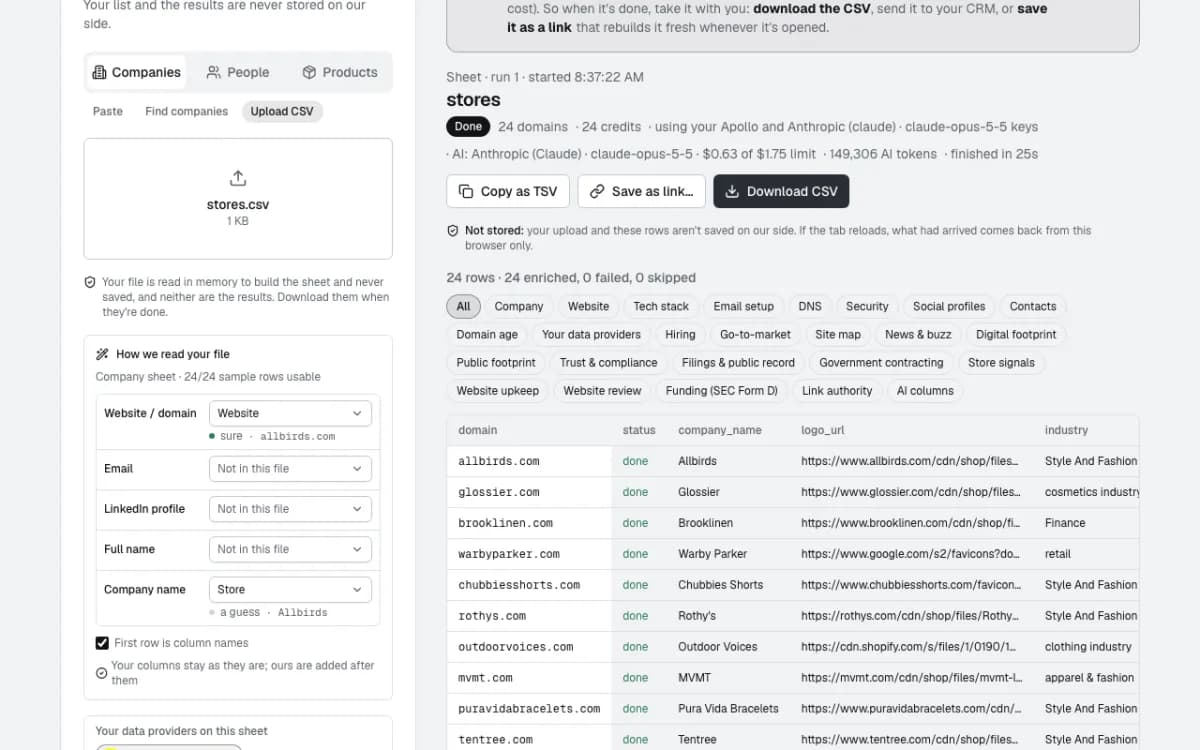Select the Filings & public record chip
Screen dimensions: 1200x750
click(738, 362)
